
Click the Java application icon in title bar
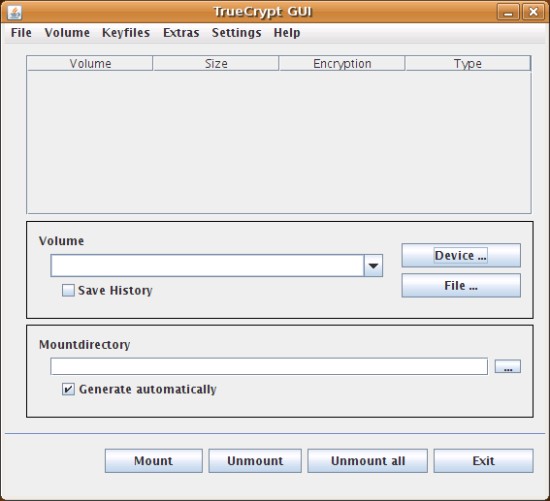(15, 13)
